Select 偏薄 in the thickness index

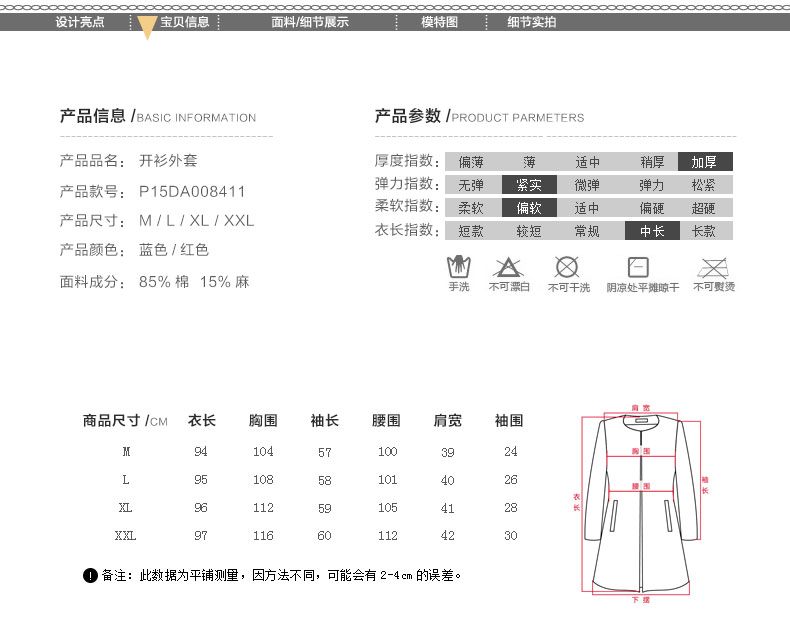click(471, 162)
